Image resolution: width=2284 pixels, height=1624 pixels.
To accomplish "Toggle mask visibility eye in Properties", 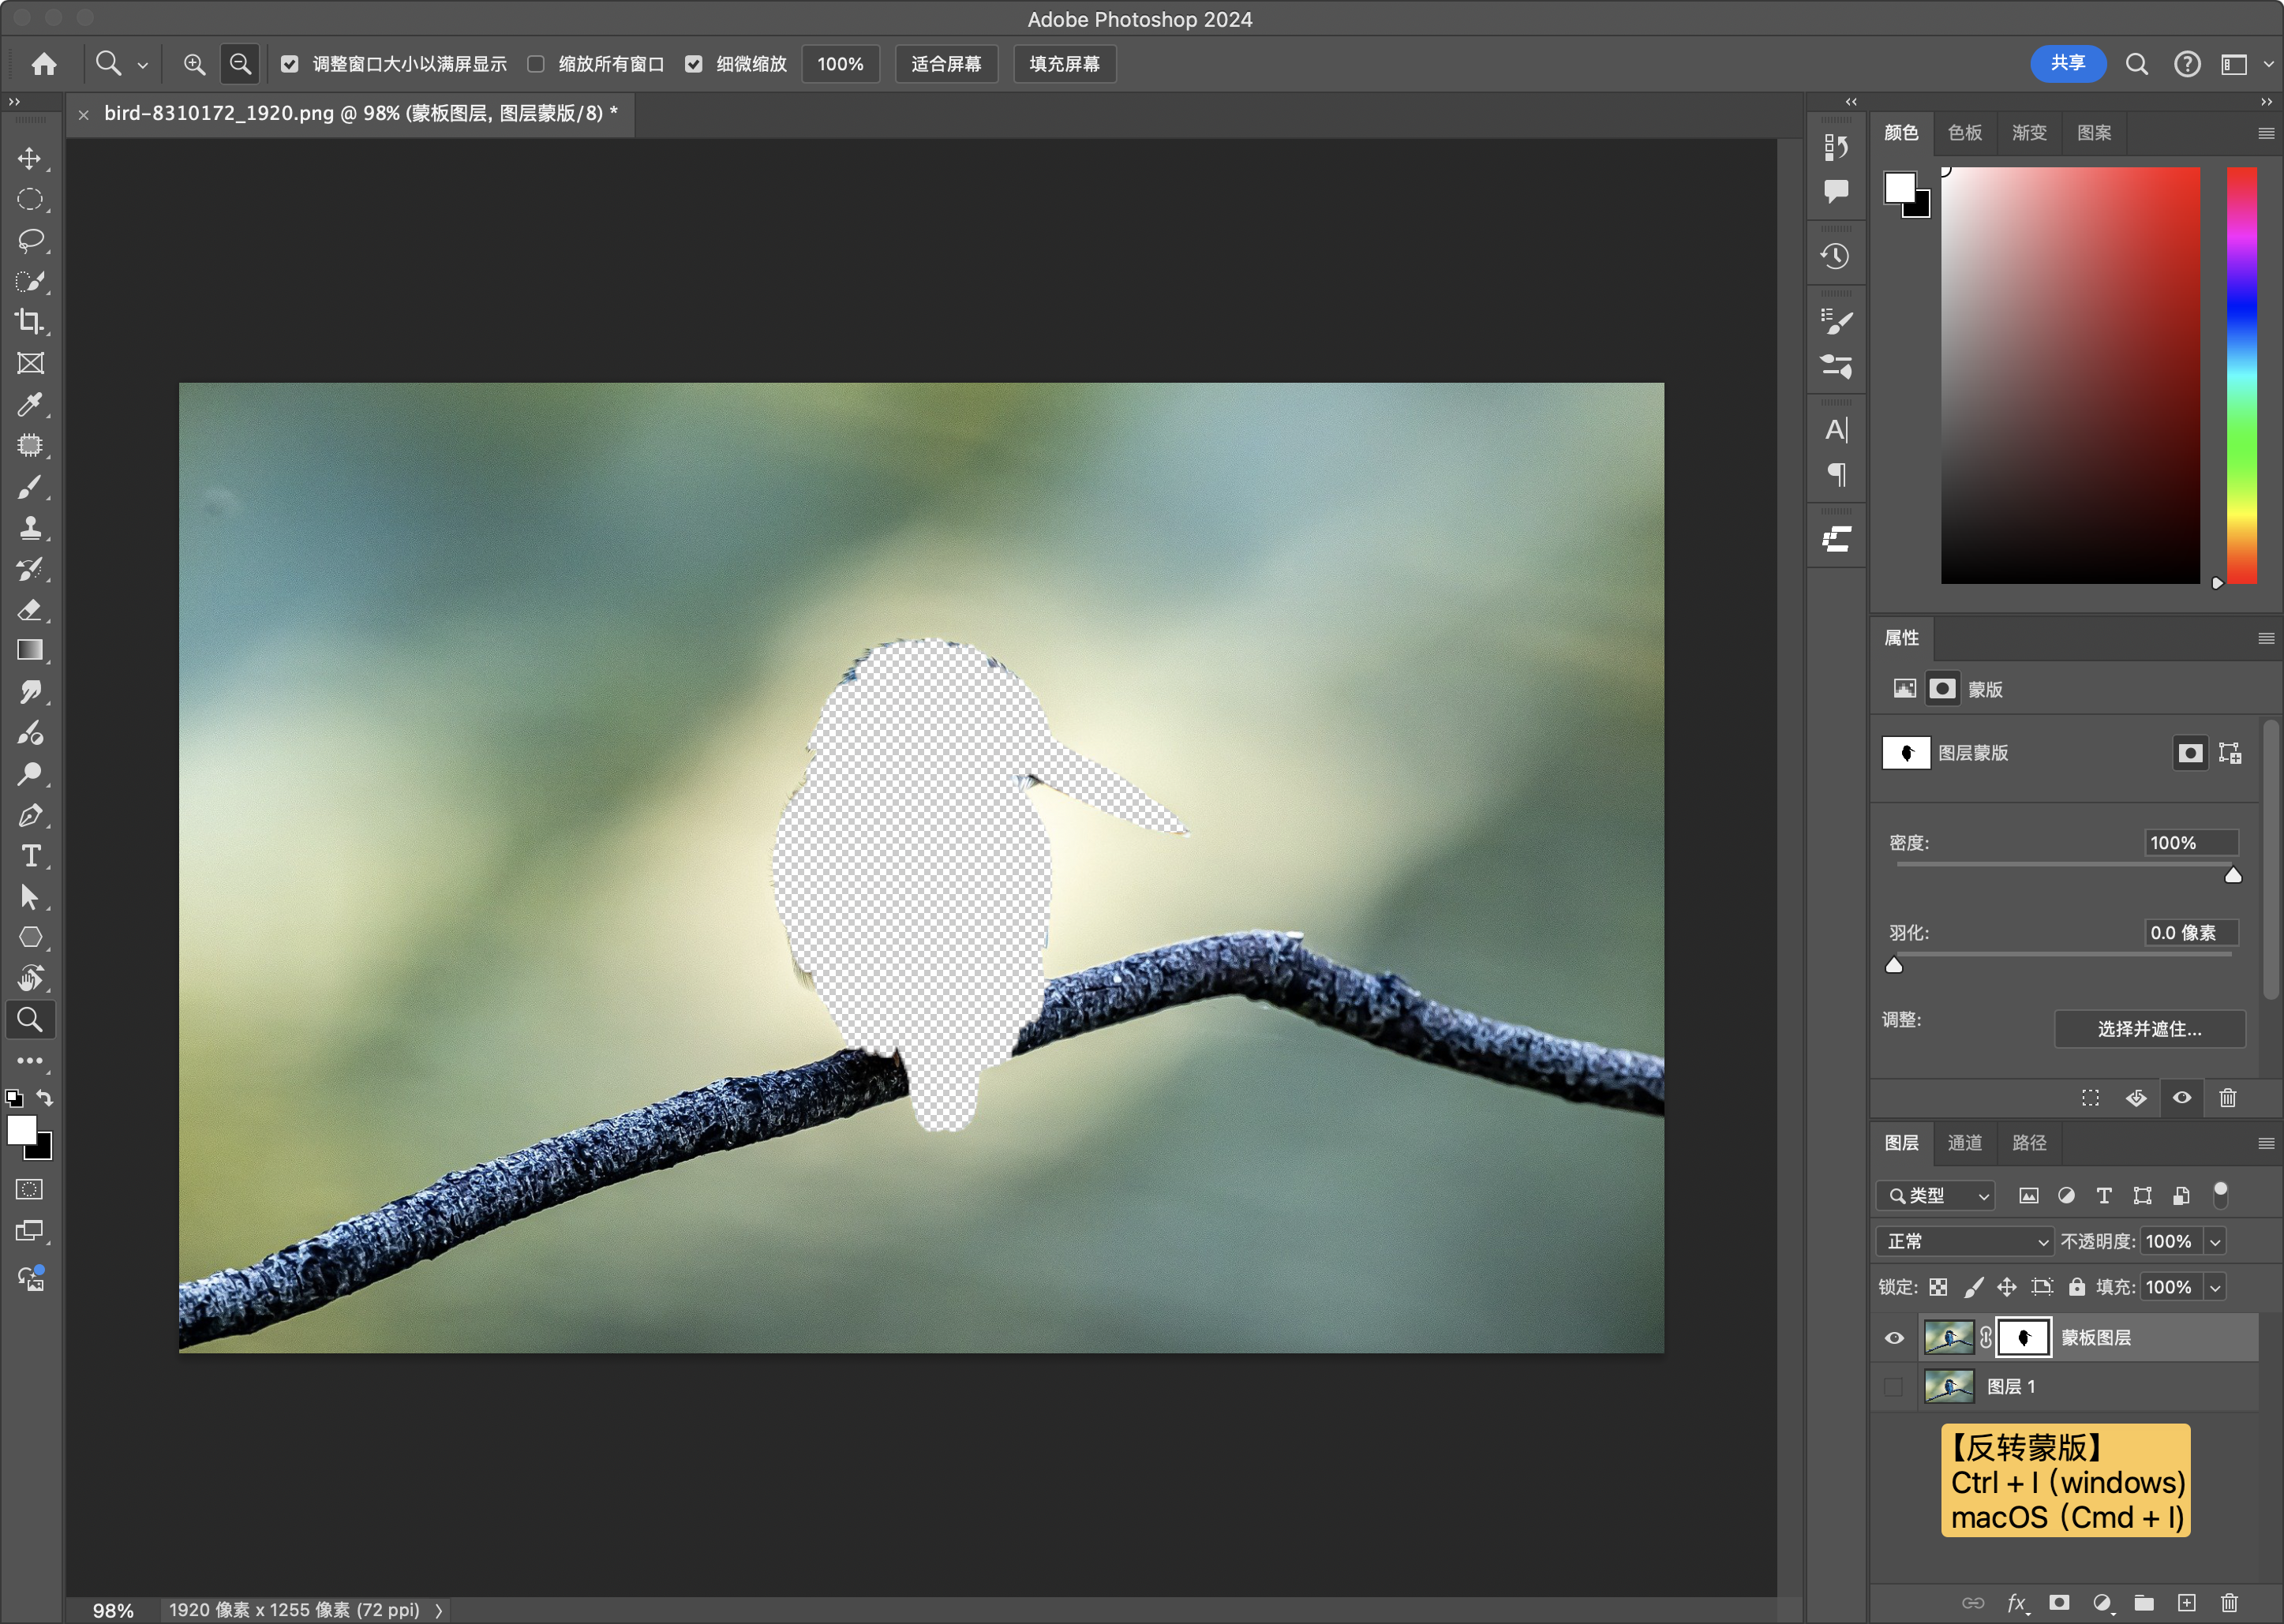I will (x=2182, y=1098).
